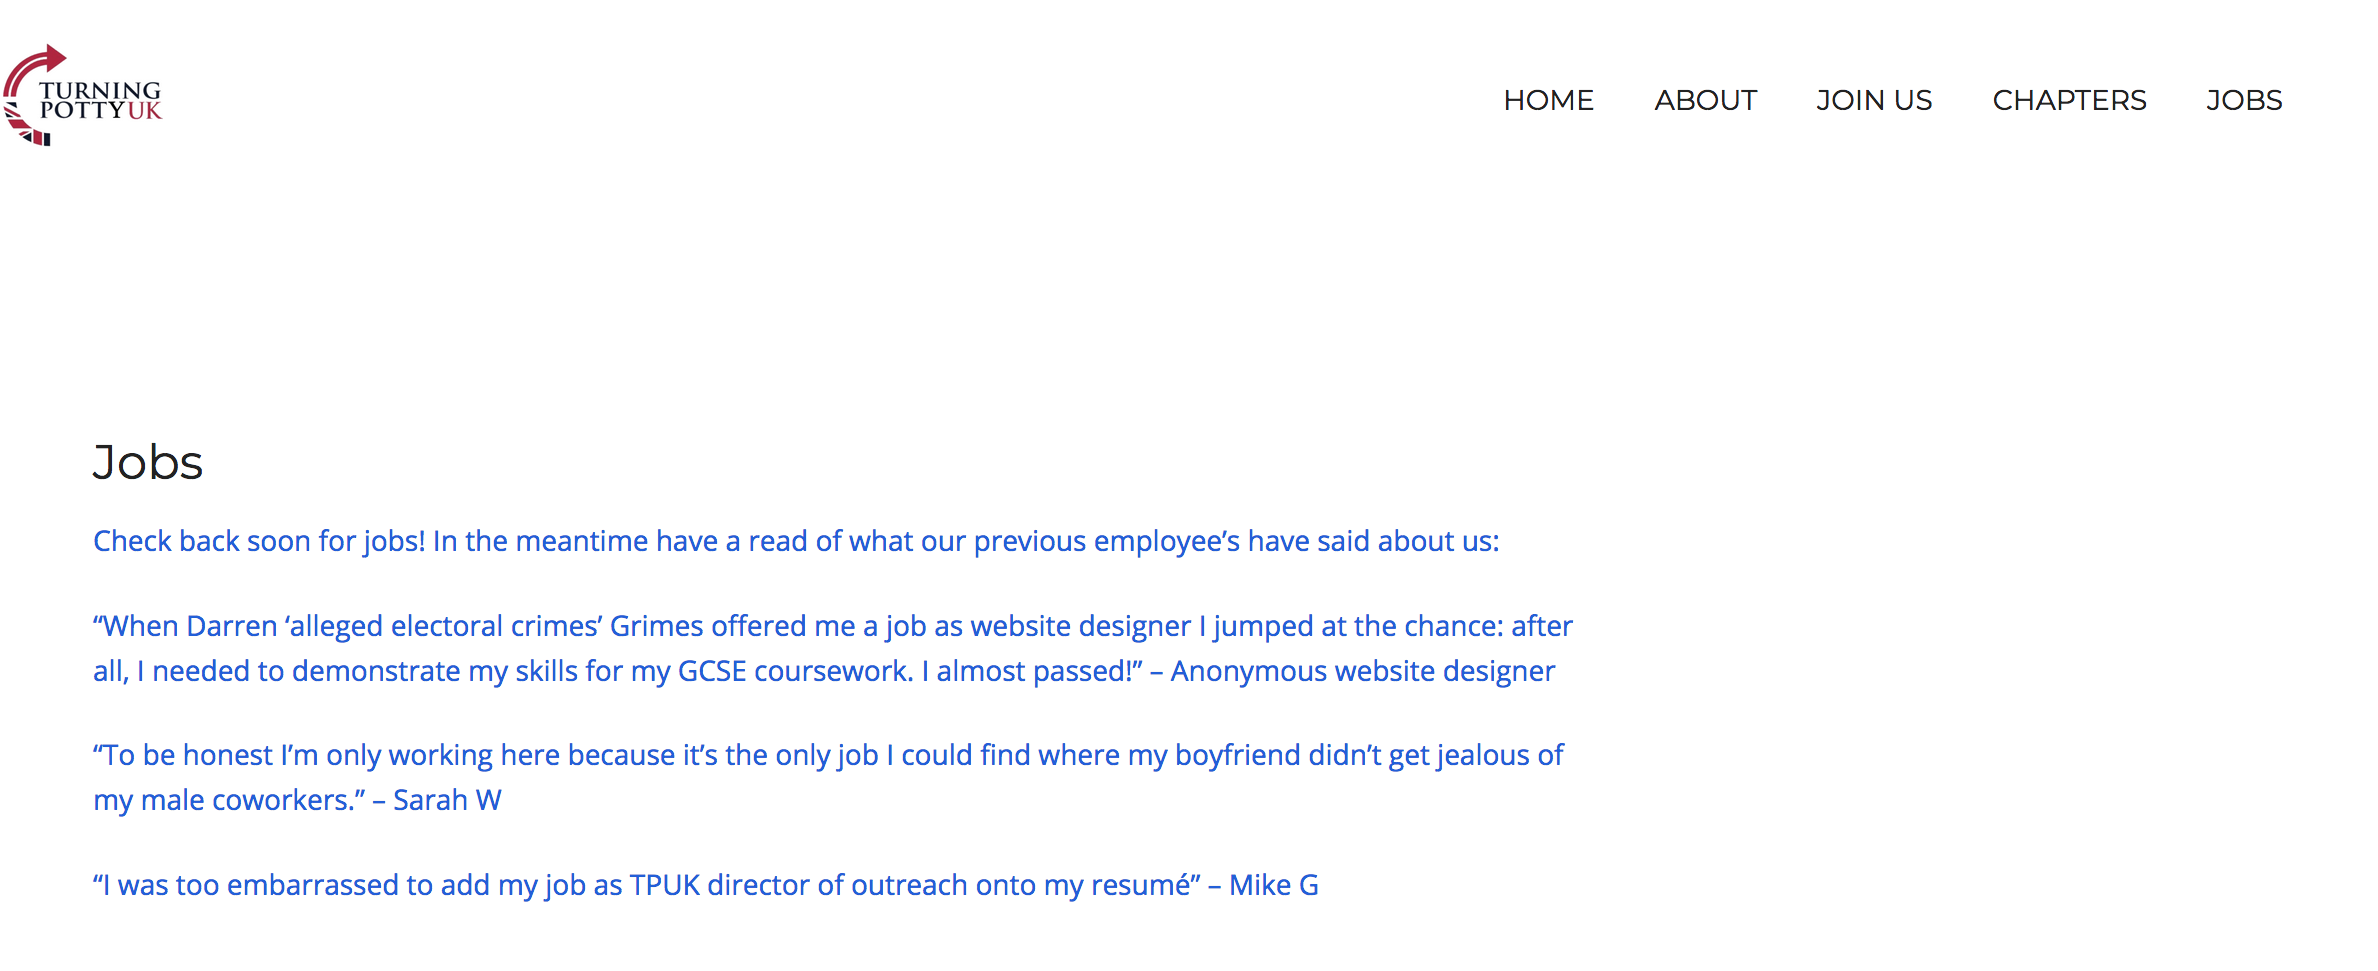Click the 'Check back soon for jobs!' text
Viewport: 2378px width, 971px height.
(x=259, y=541)
